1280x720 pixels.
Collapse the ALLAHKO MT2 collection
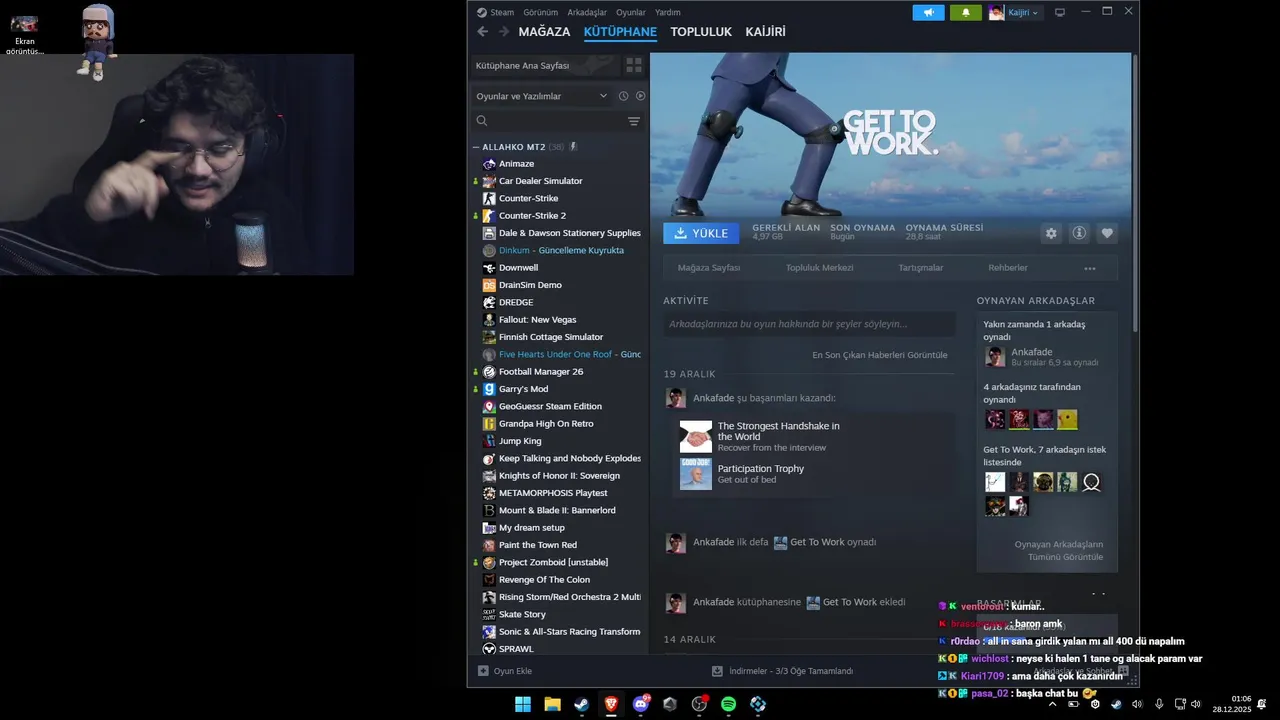pyautogui.click(x=476, y=147)
